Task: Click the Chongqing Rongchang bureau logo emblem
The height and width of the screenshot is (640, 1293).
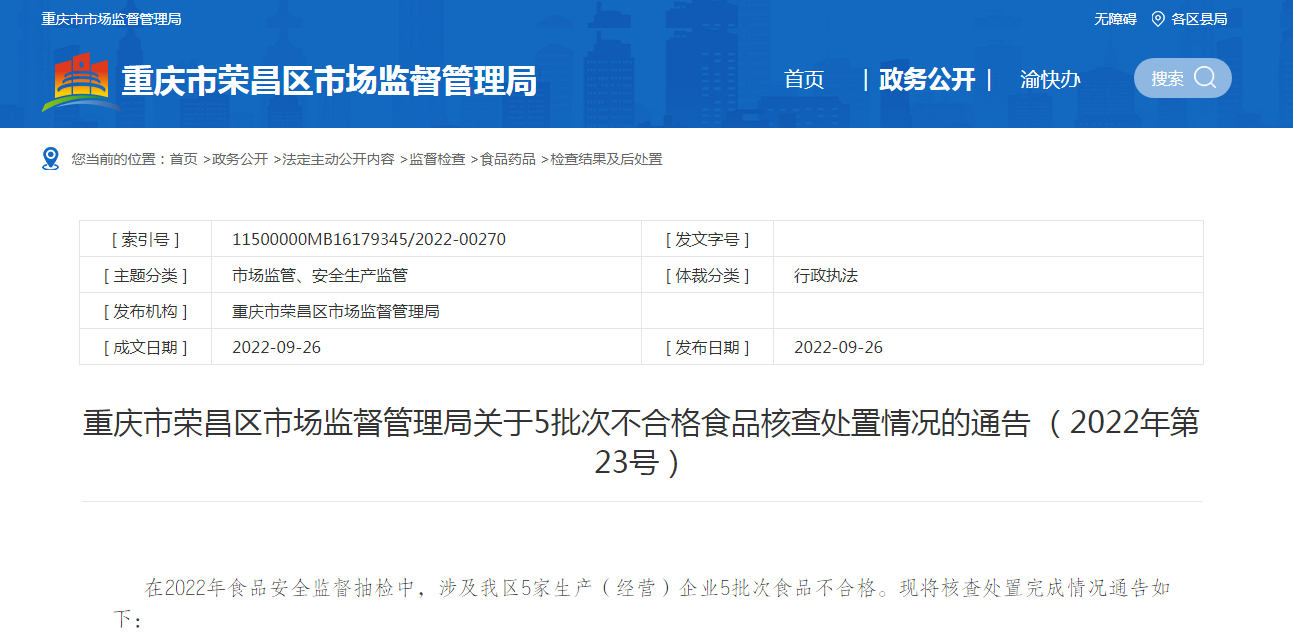Action: [x=79, y=82]
